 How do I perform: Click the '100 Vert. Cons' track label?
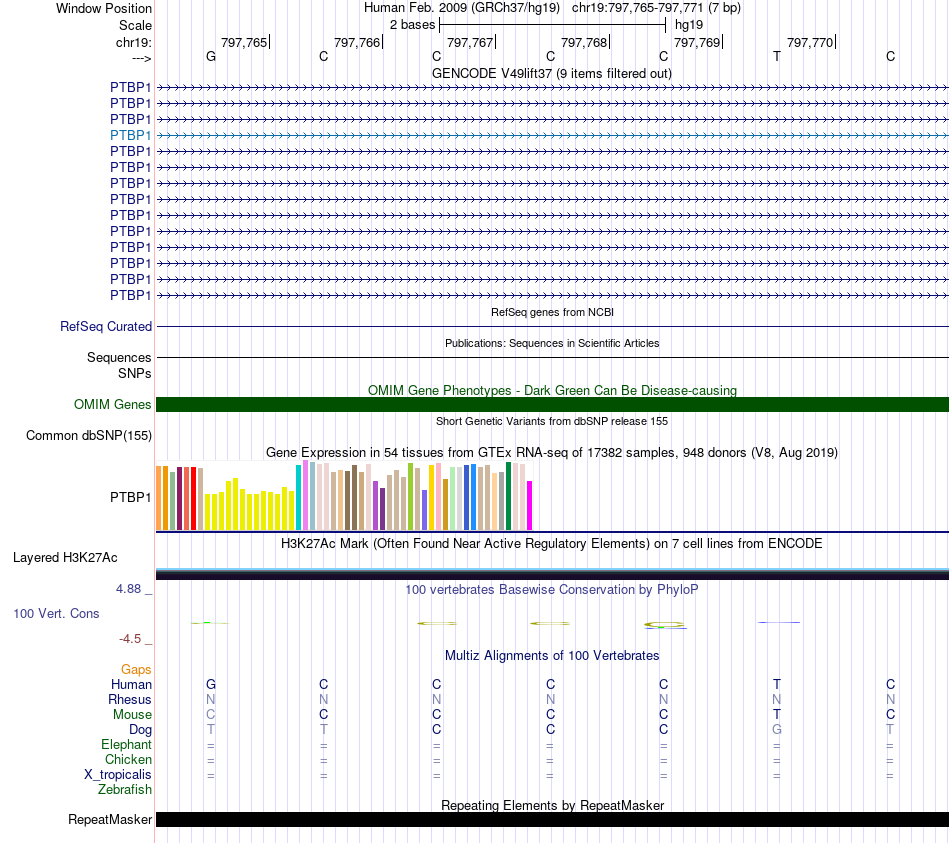pos(56,613)
